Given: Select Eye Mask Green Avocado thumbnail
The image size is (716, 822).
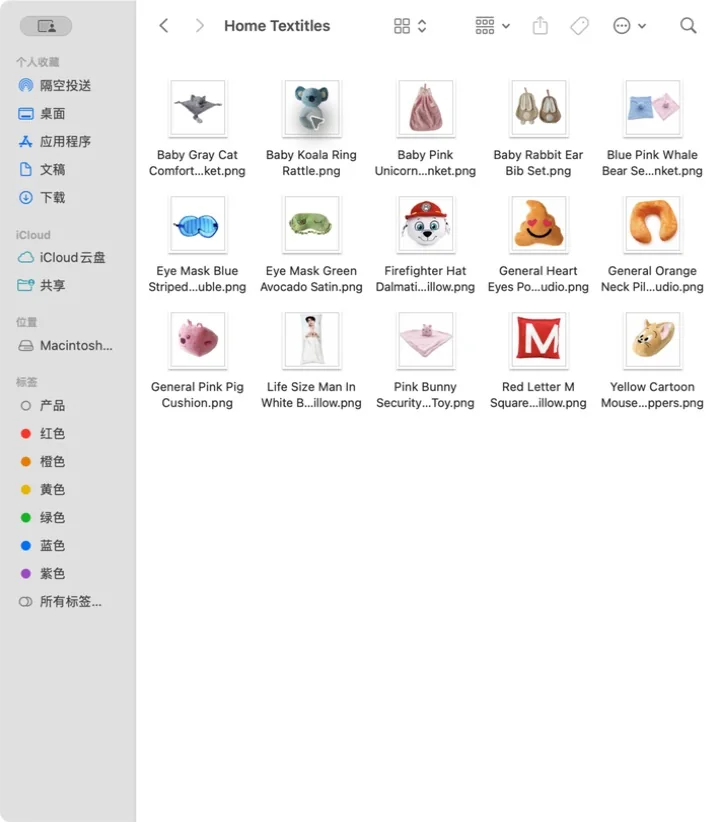Looking at the screenshot, I should pos(311,224).
